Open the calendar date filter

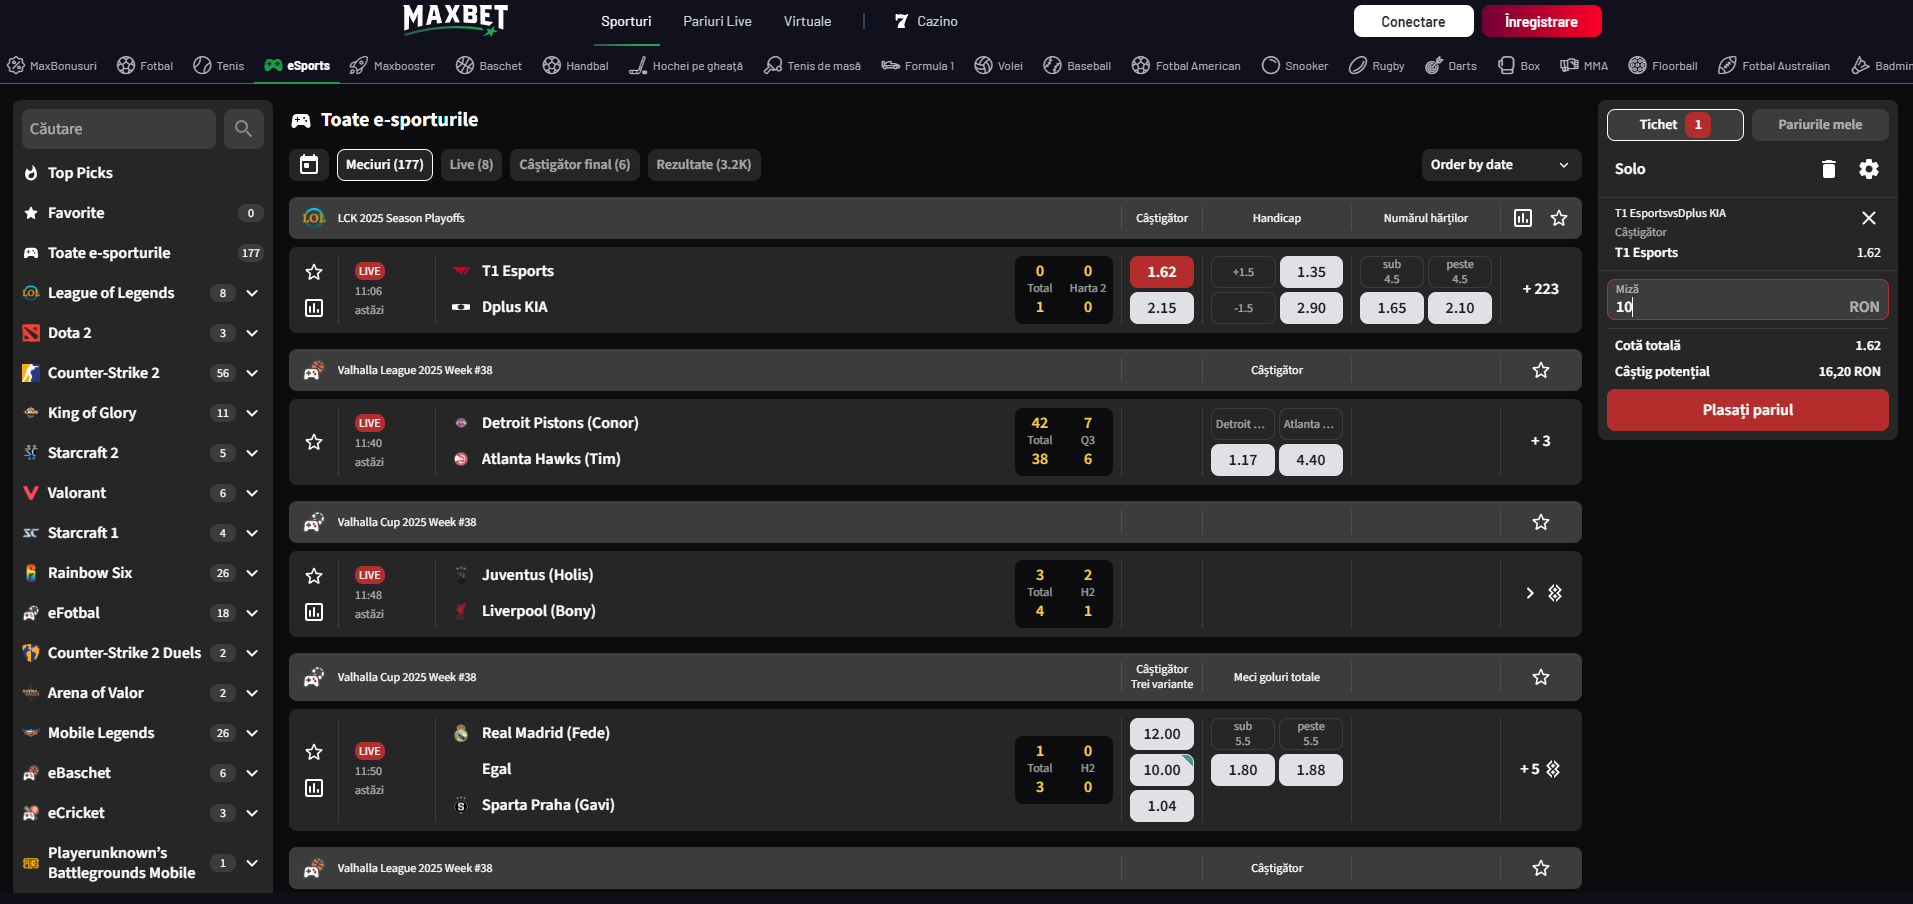(309, 165)
